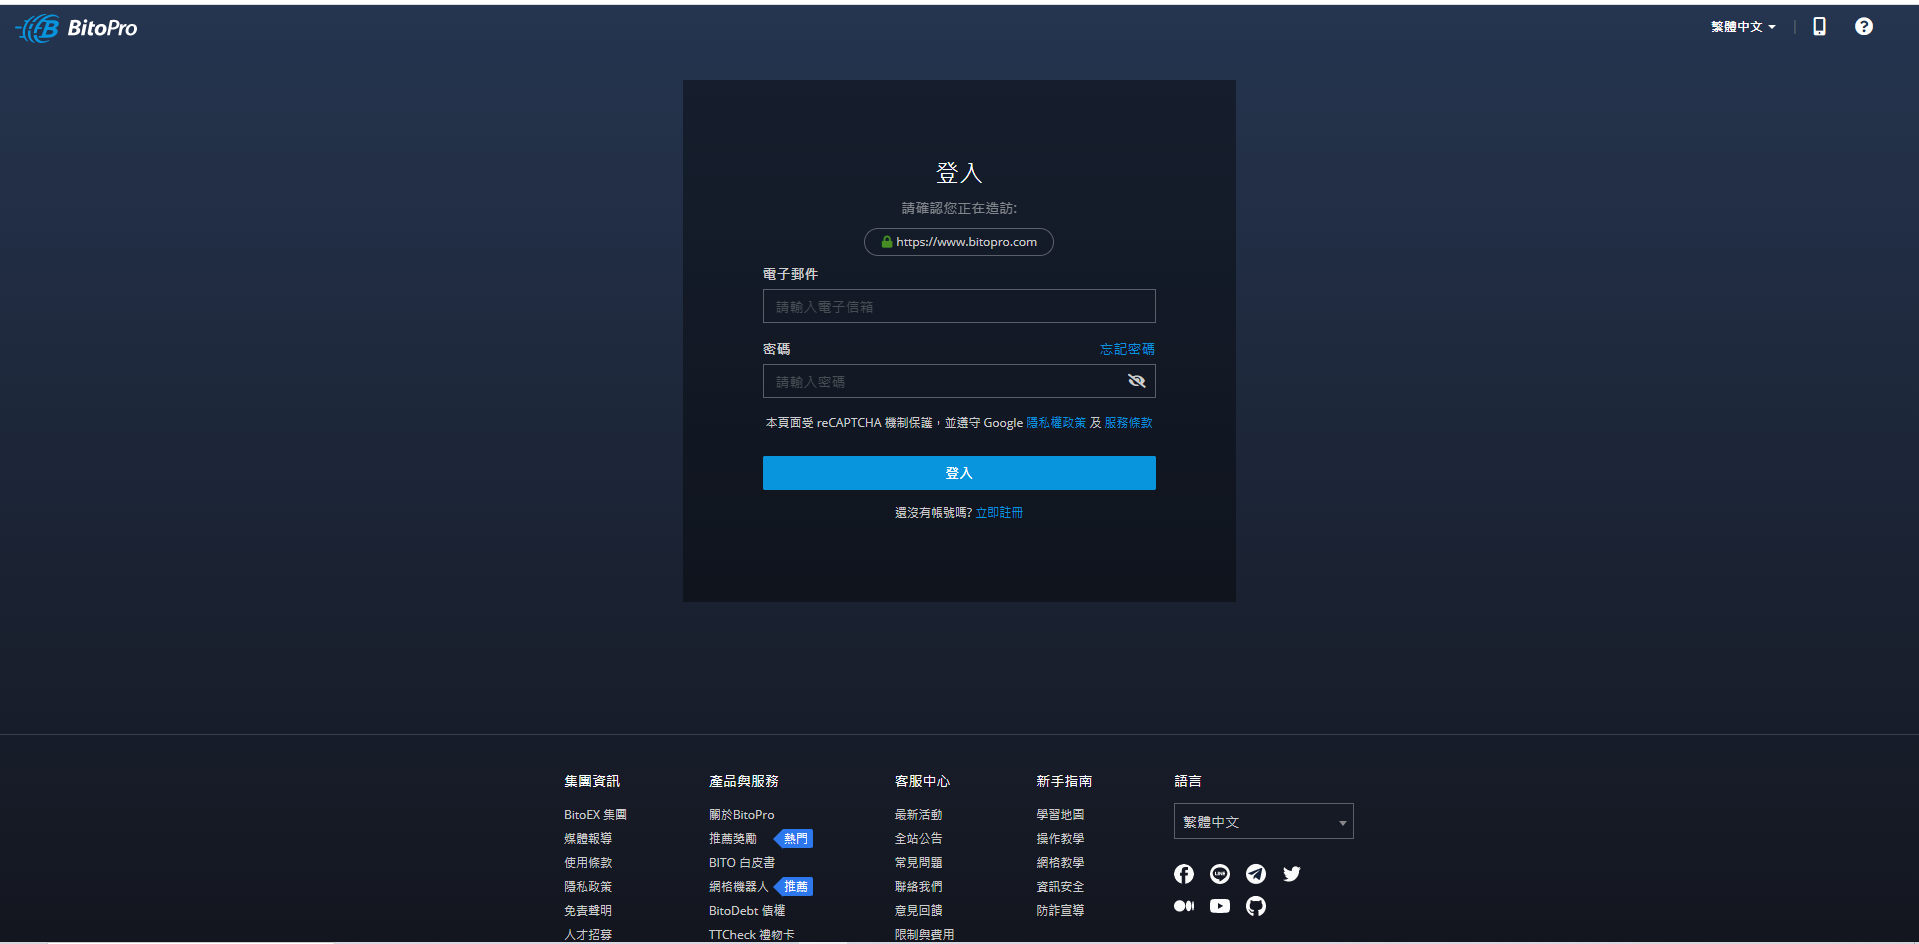Click the BitoPro logo
This screenshot has width=1919, height=944.
[x=77, y=28]
